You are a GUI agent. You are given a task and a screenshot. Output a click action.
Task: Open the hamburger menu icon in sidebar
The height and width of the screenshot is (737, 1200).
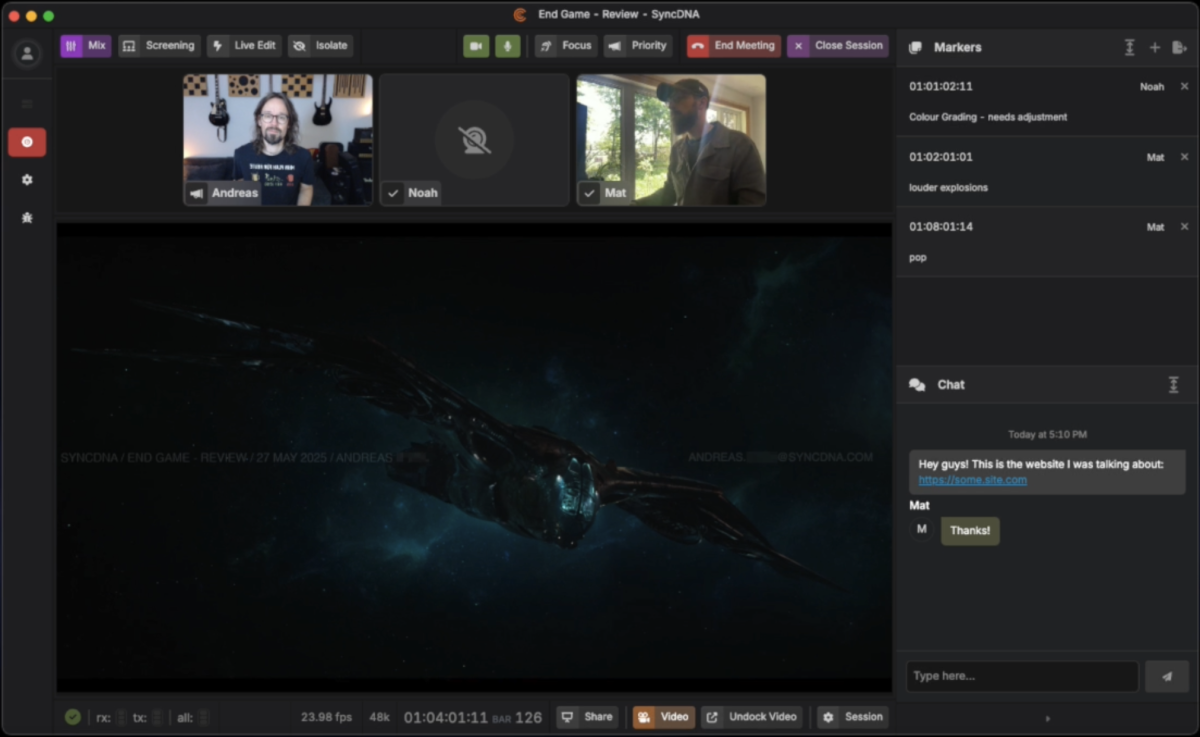point(27,104)
